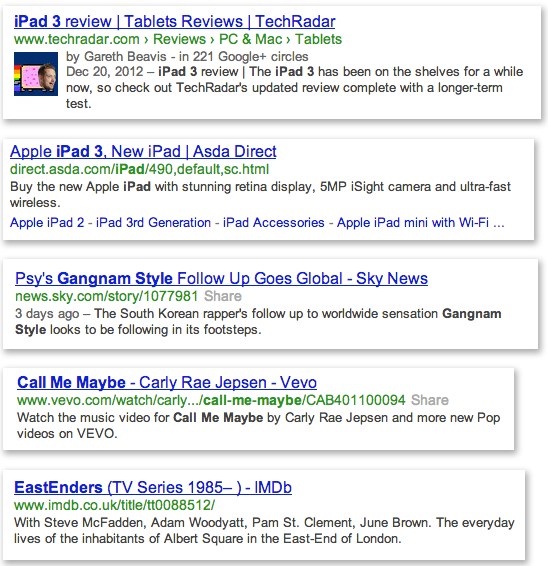Open the iPad 3 review TechRadar result
The image size is (548, 566).
174,22
